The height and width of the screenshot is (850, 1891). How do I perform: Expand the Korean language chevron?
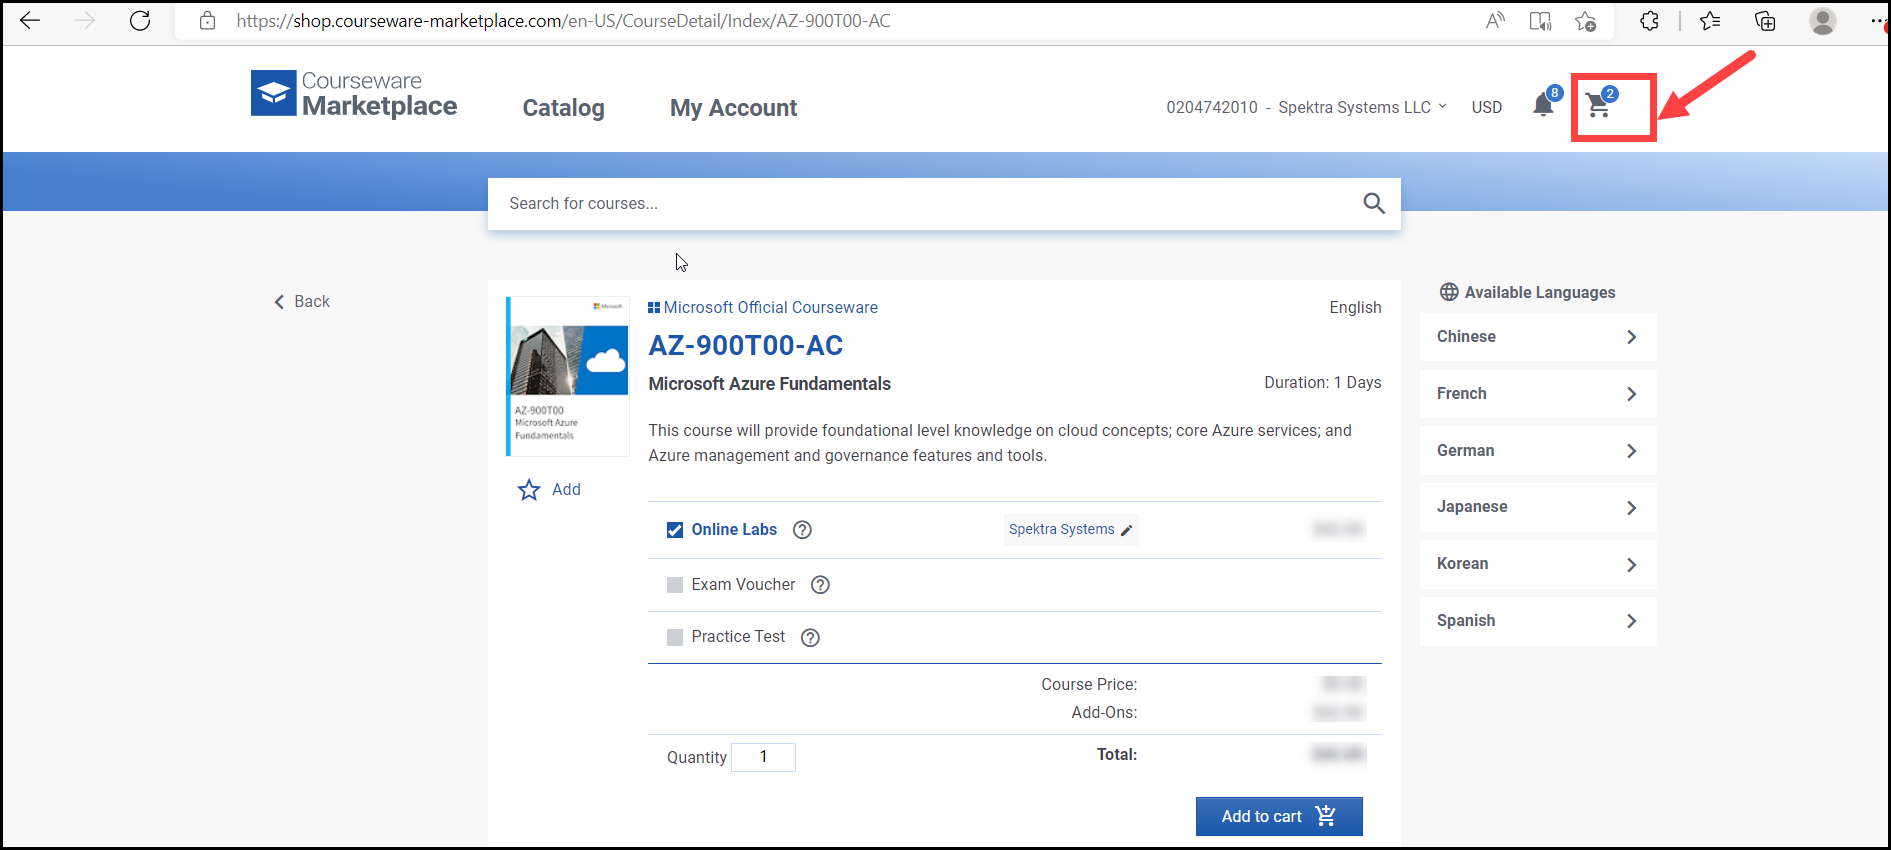point(1631,565)
